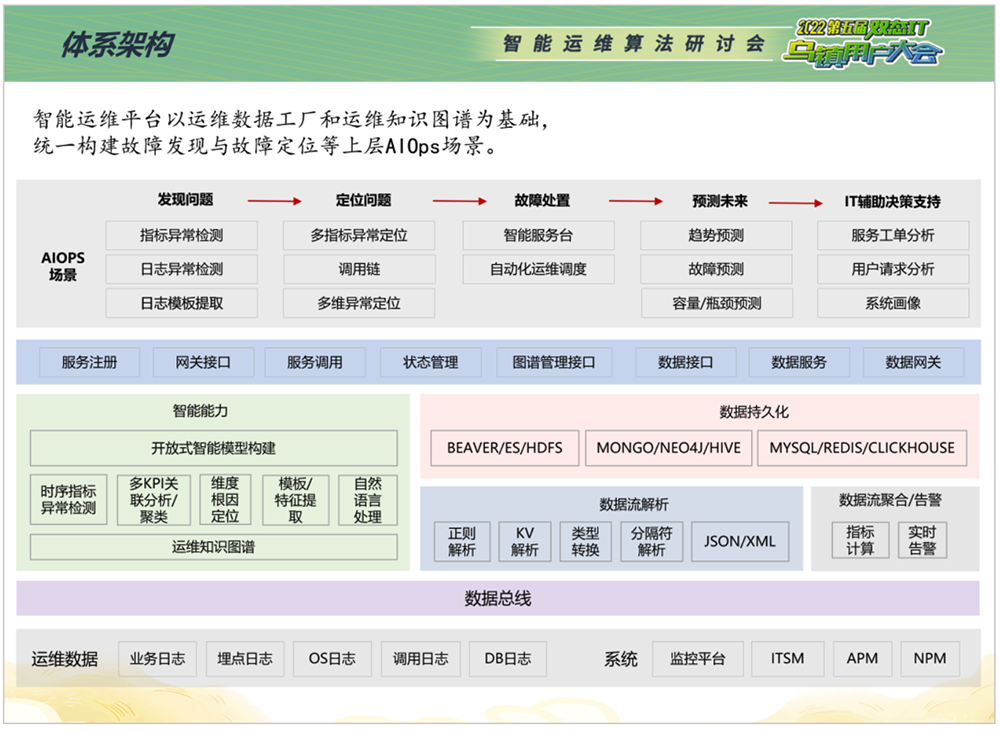Viewport: 1000px width, 730px height.
Task: Select the 运维知识图谱 bar
Action: (x=213, y=546)
